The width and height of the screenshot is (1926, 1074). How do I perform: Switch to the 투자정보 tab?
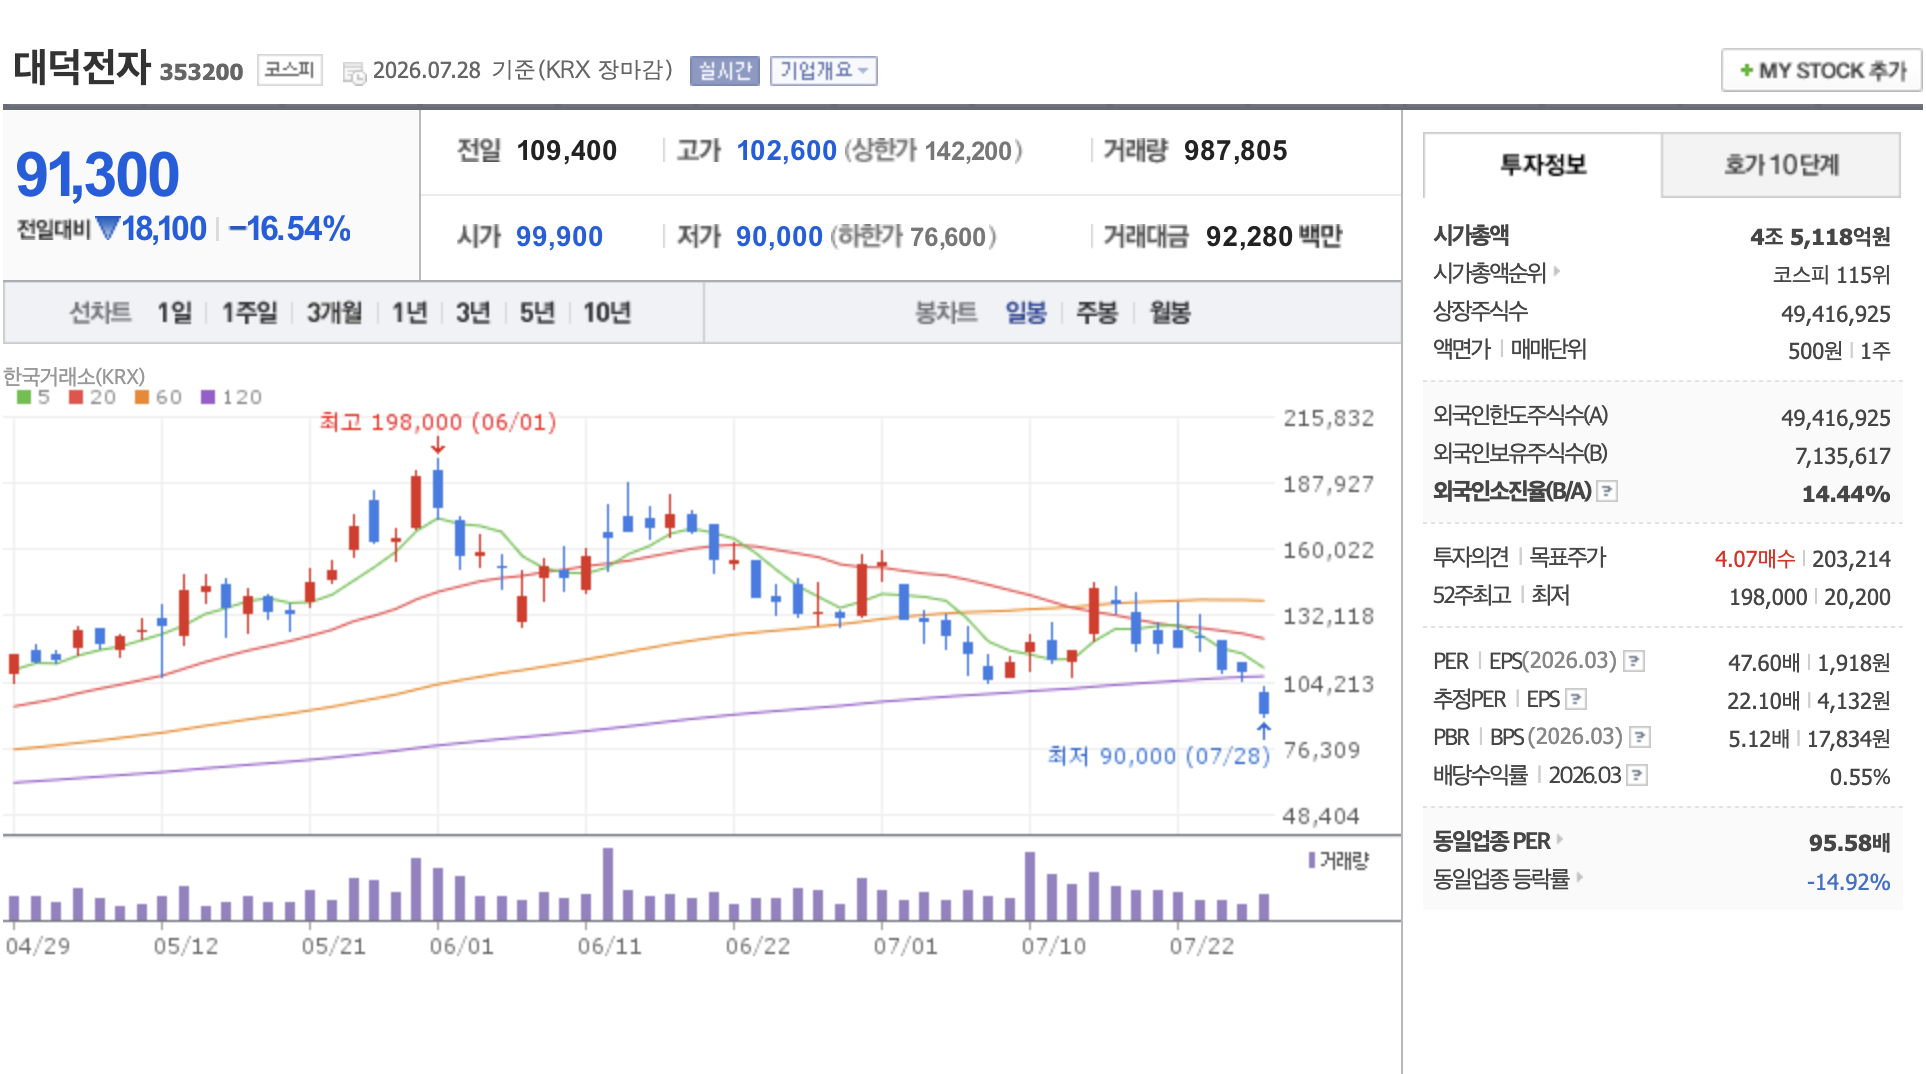[1543, 165]
